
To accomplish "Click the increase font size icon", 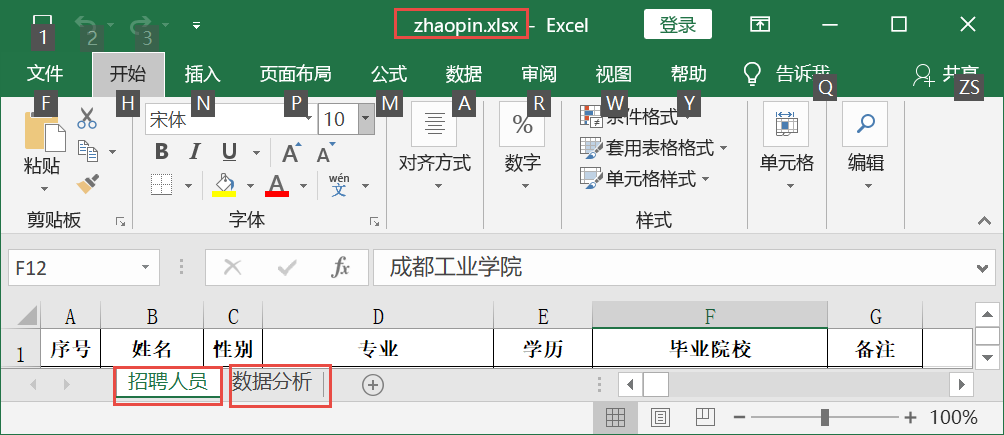I will coord(290,152).
